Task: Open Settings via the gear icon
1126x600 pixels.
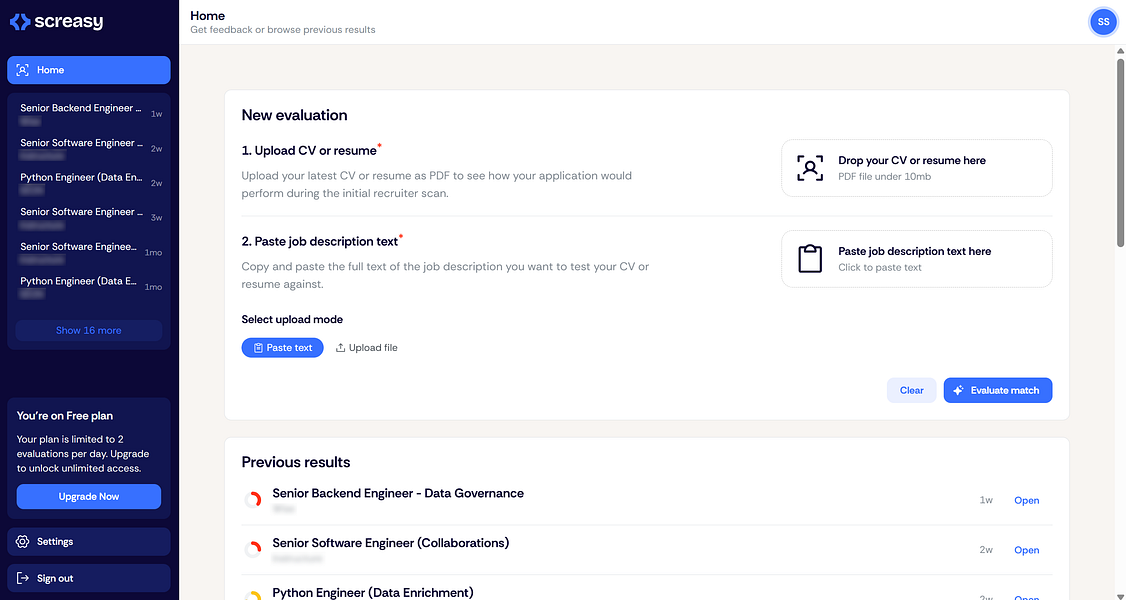Action: tap(23, 541)
